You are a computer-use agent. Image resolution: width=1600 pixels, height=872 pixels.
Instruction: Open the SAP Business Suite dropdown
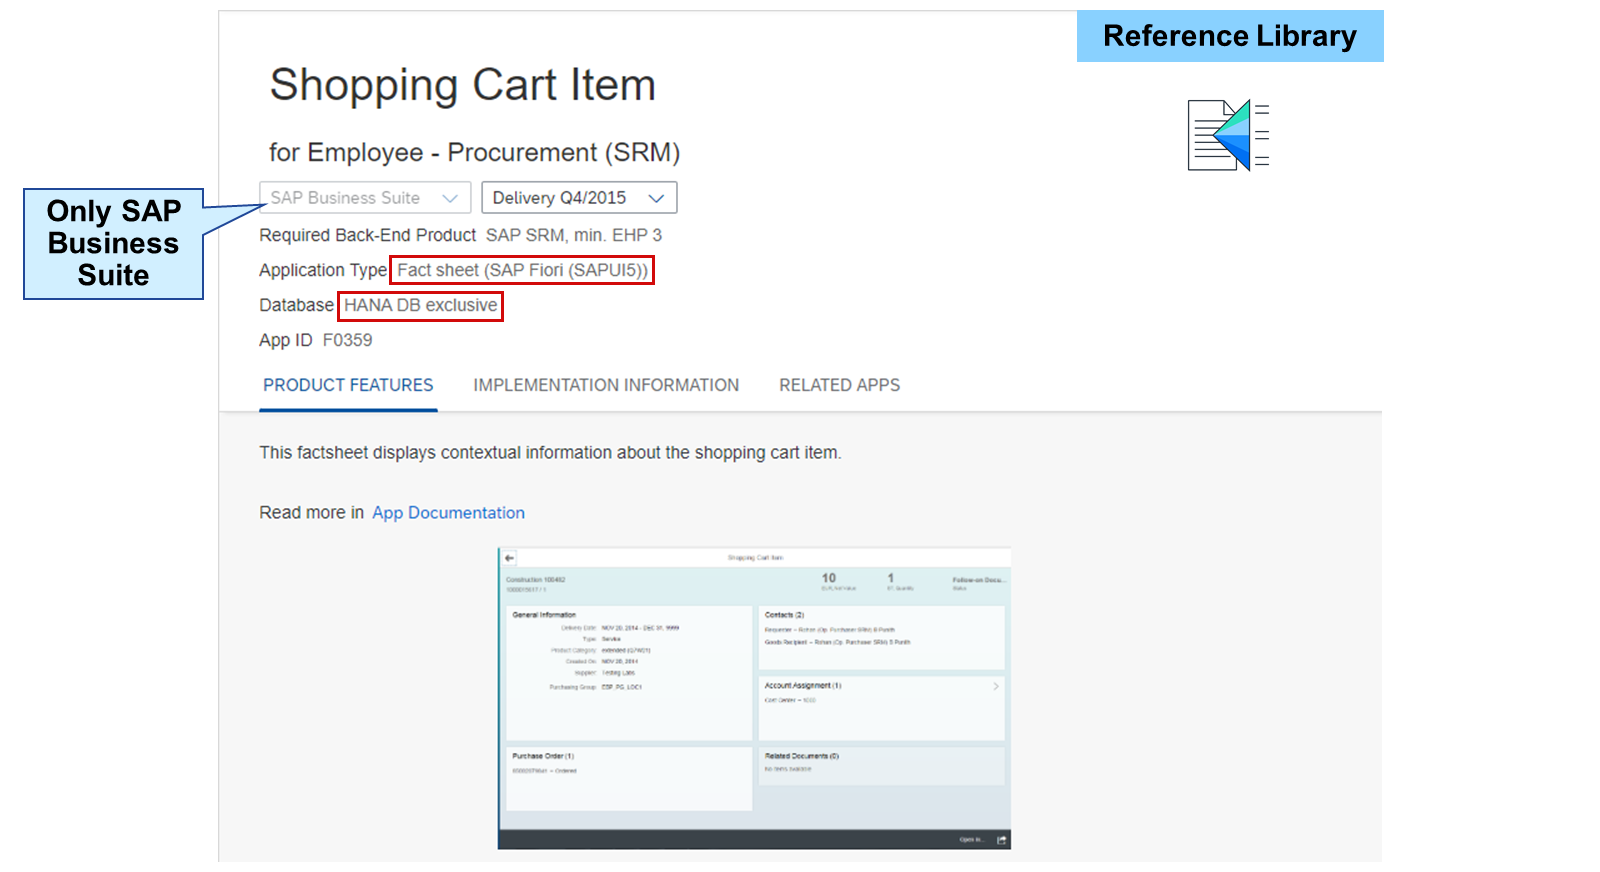click(365, 198)
